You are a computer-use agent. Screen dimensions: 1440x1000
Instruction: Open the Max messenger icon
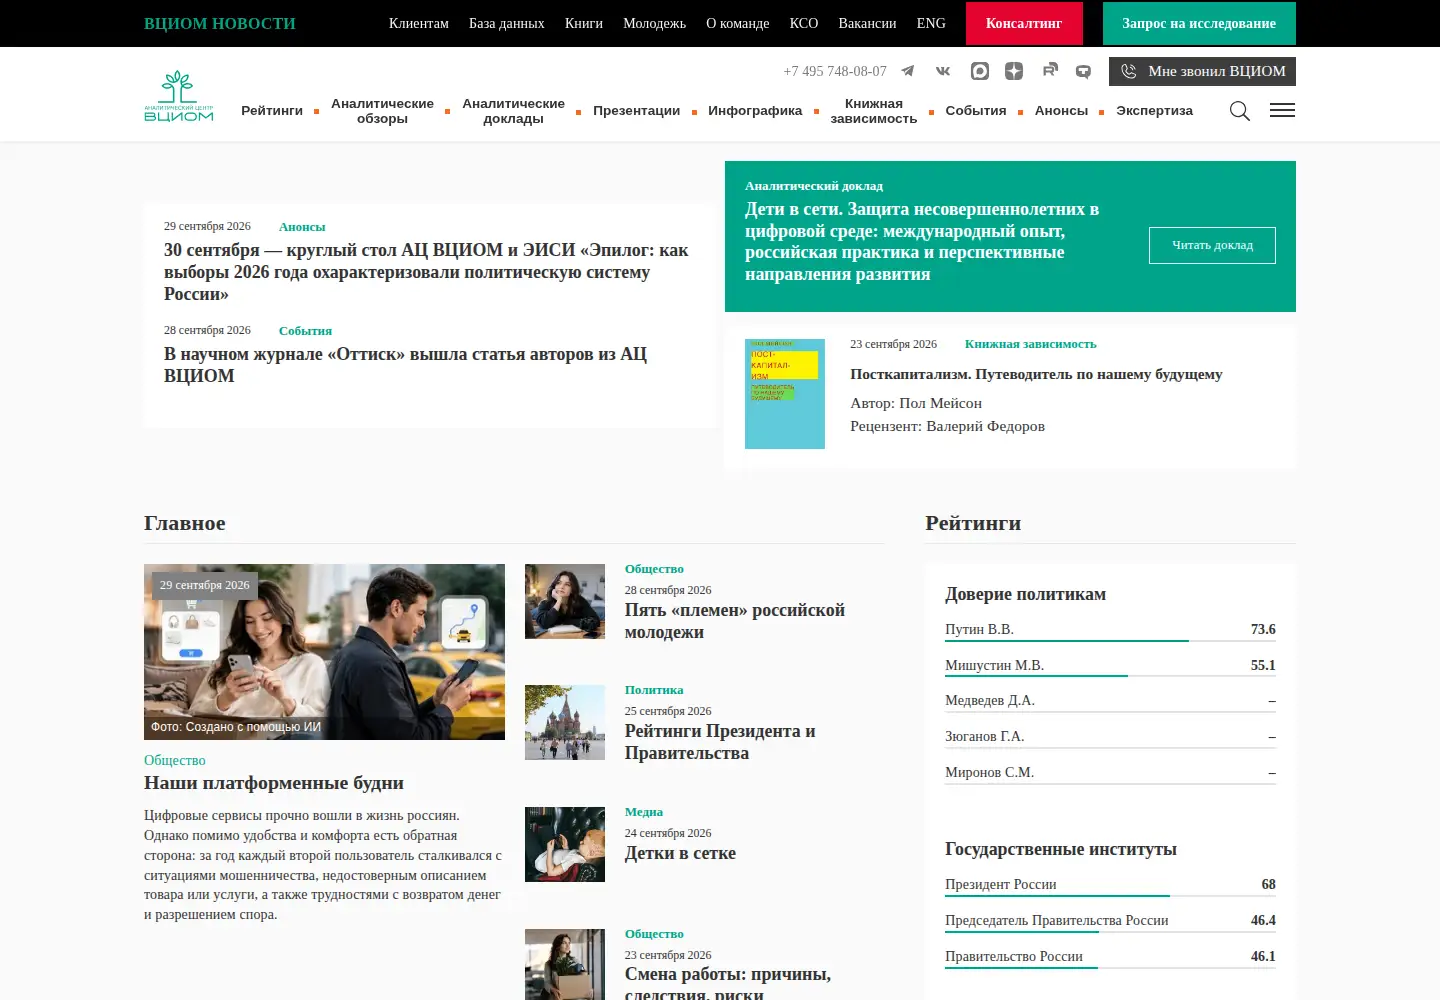click(980, 71)
